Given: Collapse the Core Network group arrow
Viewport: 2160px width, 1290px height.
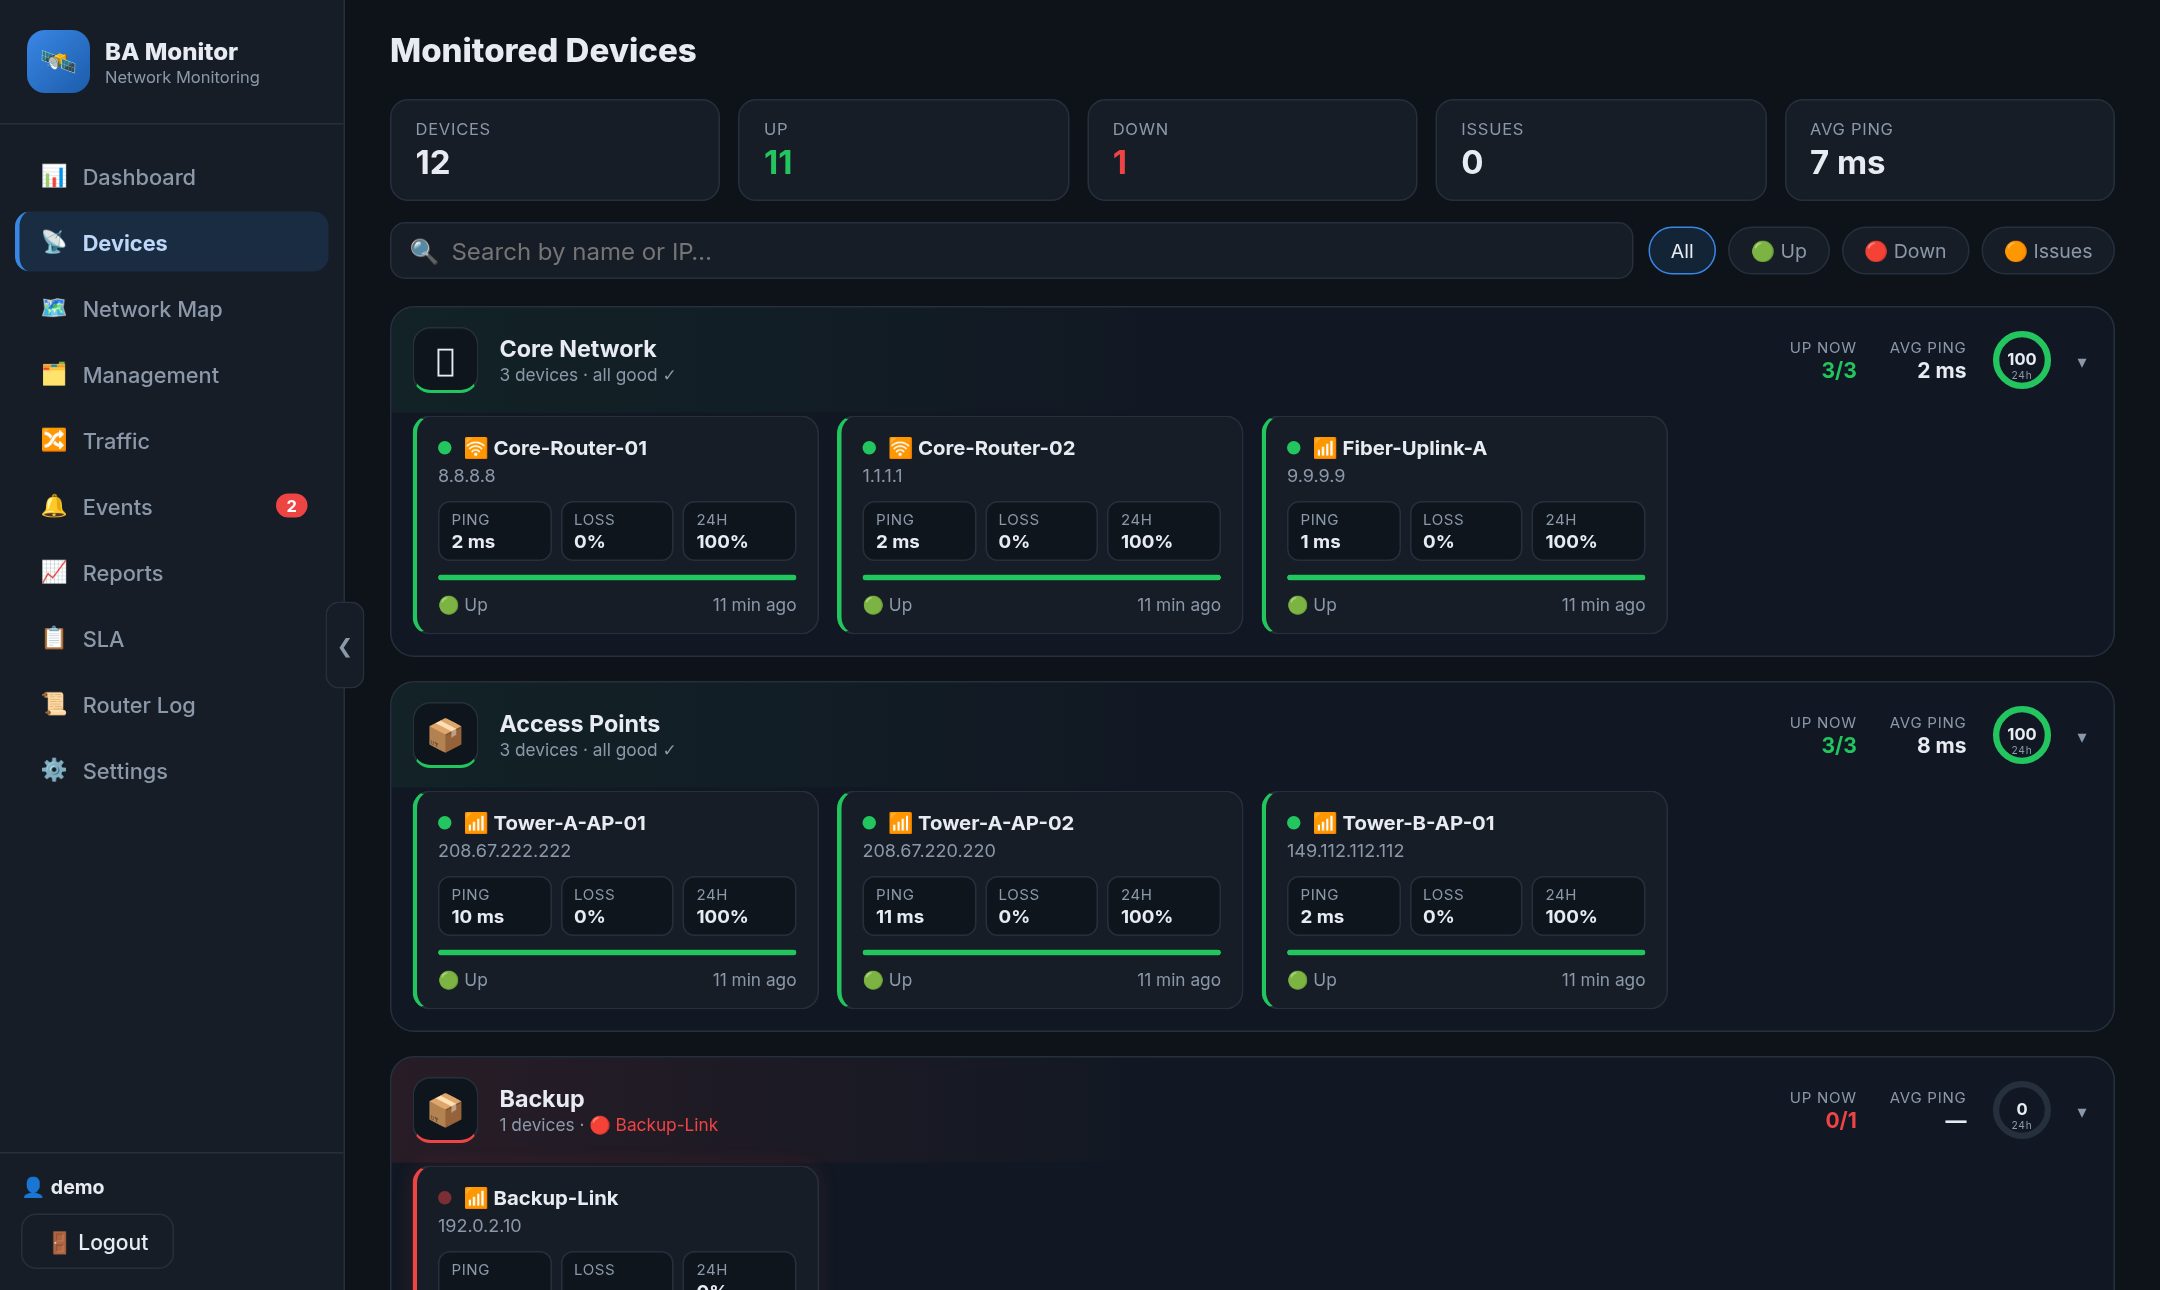Looking at the screenshot, I should pos(2082,362).
